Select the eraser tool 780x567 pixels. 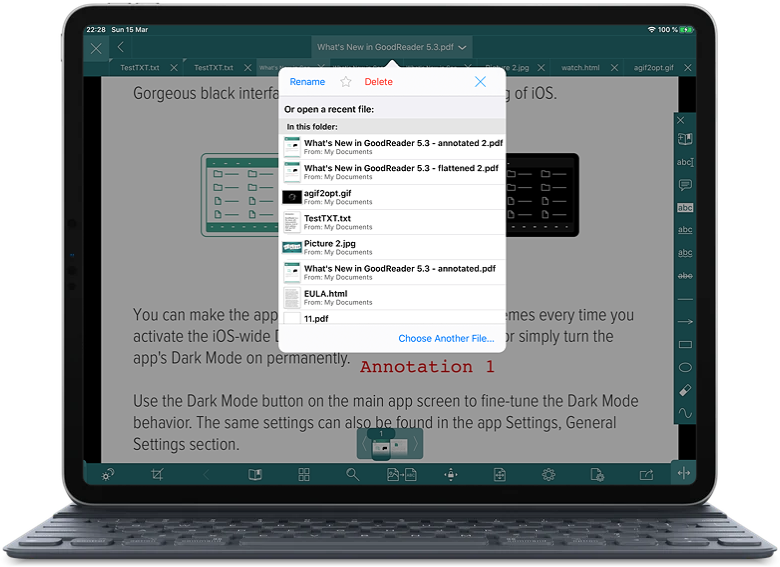[x=685, y=390]
